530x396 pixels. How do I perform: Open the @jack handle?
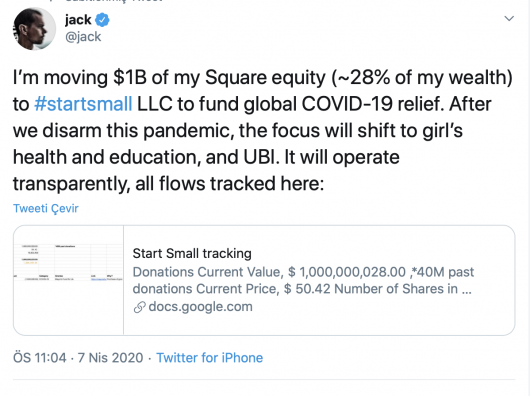pyautogui.click(x=83, y=36)
